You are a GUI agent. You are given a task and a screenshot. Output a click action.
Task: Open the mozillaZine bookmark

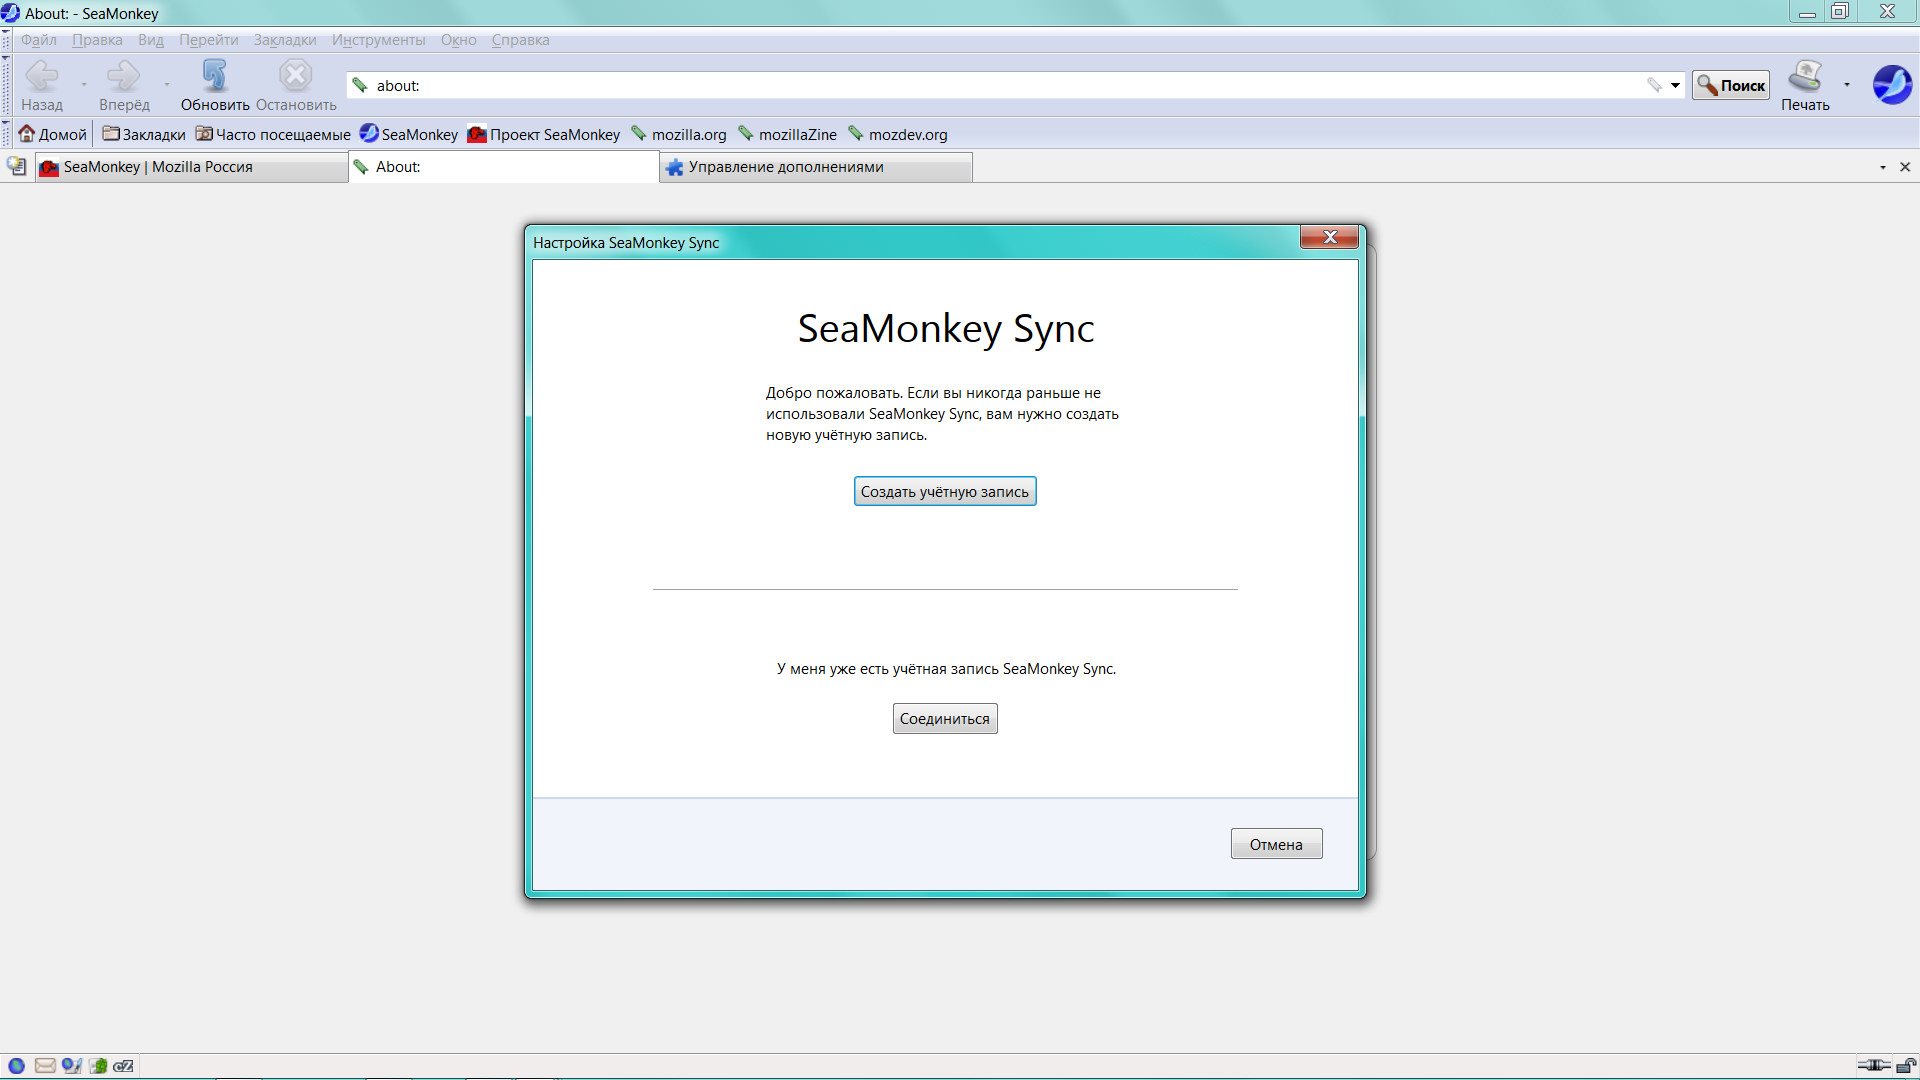pyautogui.click(x=787, y=134)
